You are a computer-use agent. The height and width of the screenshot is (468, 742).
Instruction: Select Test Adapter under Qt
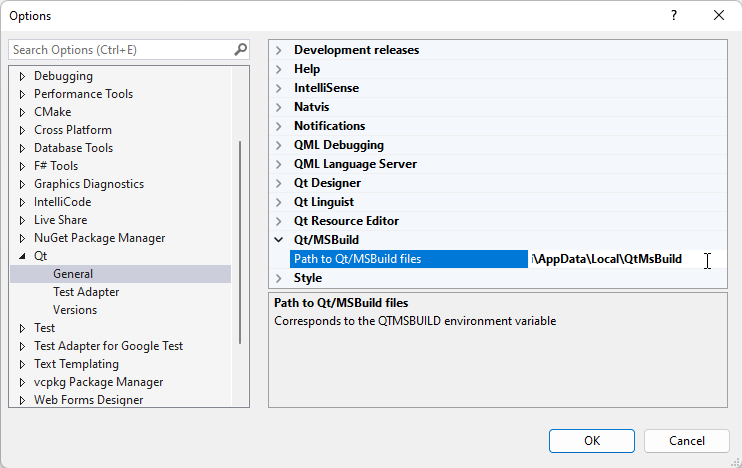tap(86, 292)
